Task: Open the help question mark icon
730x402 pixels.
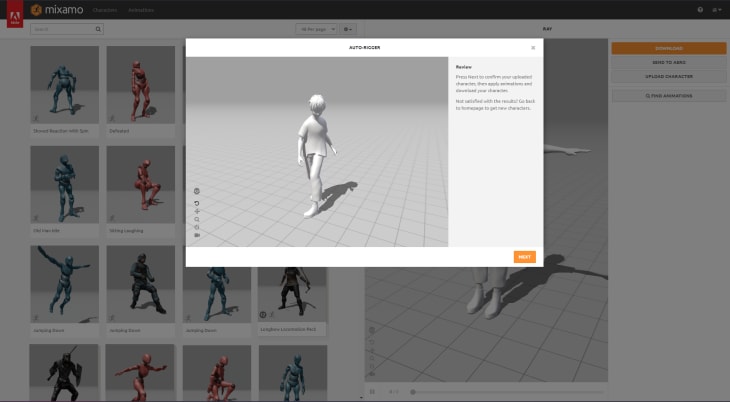Action: [x=700, y=9]
